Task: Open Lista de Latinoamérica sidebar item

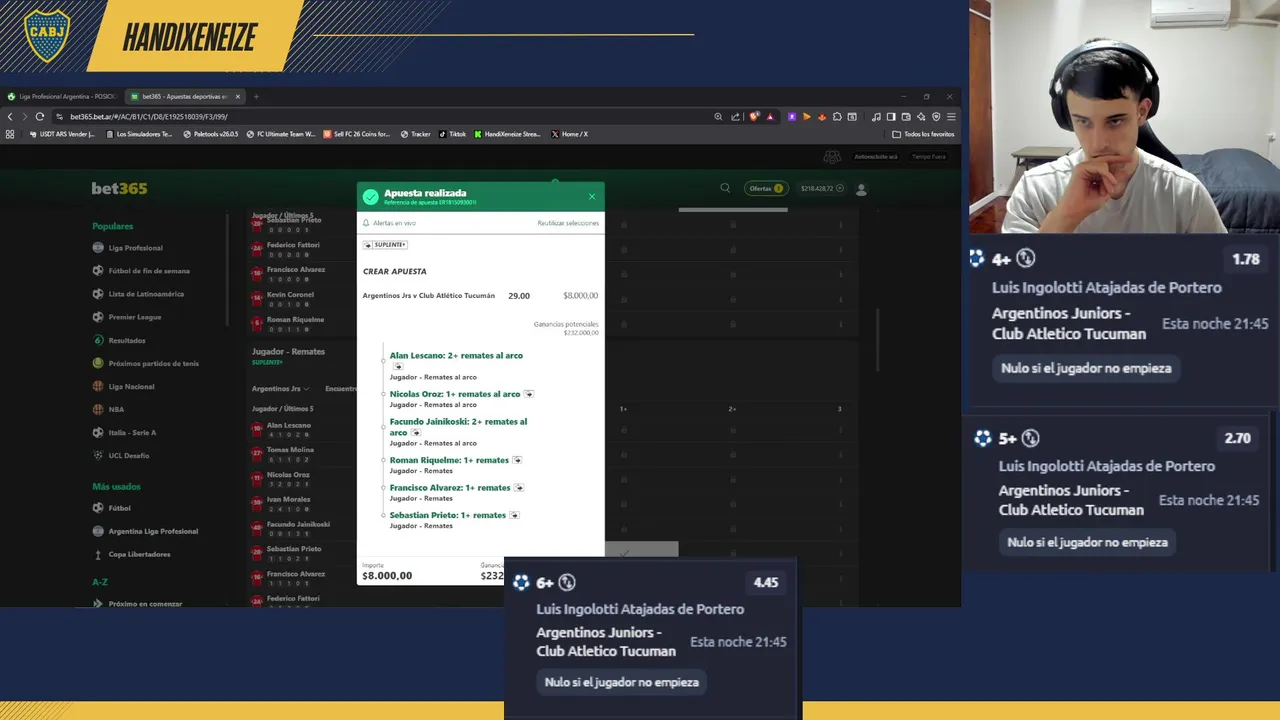Action: pyautogui.click(x=138, y=294)
